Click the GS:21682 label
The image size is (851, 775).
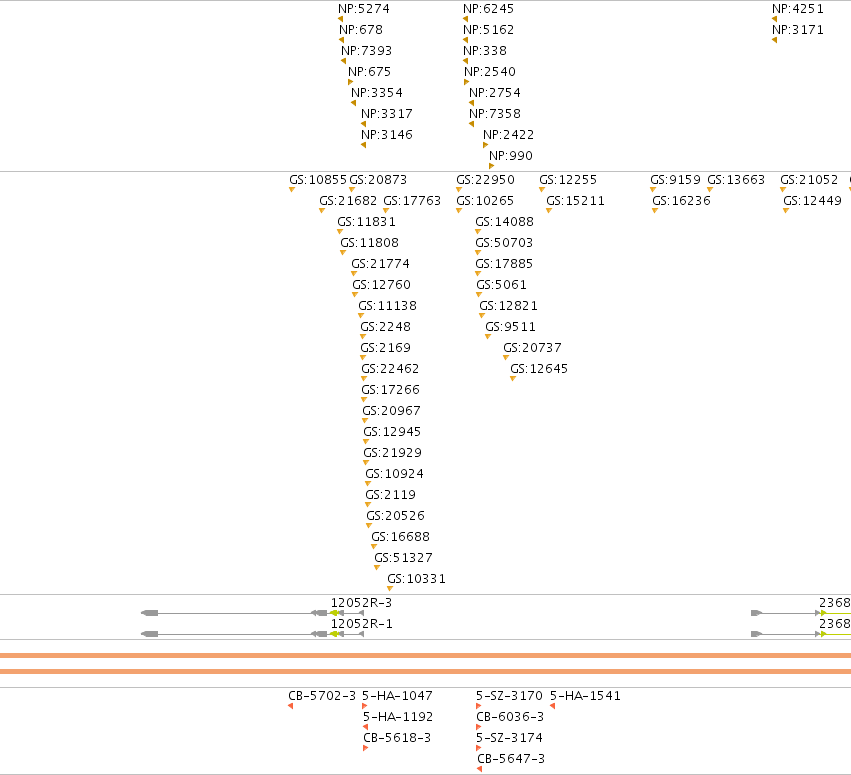click(x=348, y=201)
